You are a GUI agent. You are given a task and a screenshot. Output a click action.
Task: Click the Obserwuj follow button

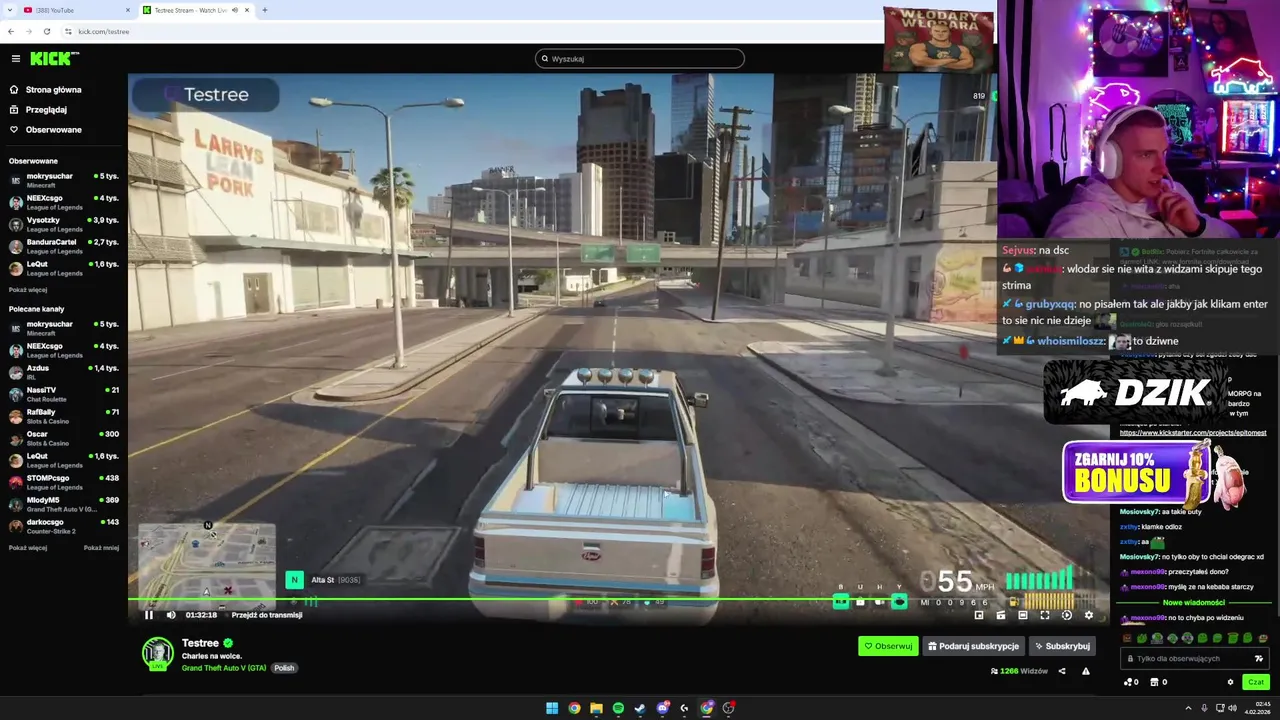pyautogui.click(x=888, y=646)
